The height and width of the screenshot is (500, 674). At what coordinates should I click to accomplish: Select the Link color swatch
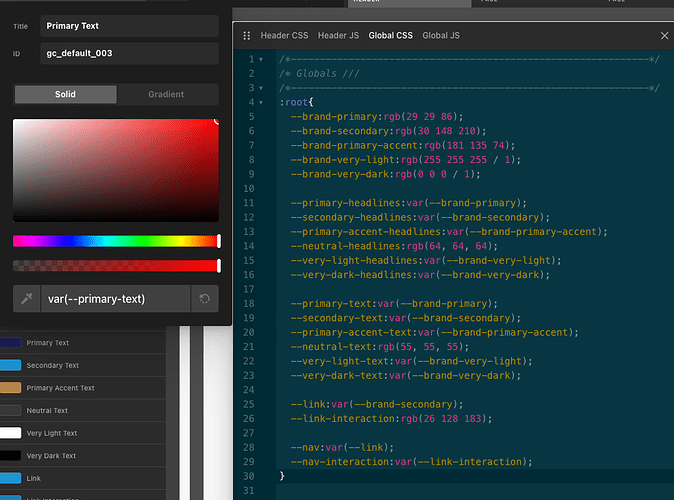click(x=10, y=478)
